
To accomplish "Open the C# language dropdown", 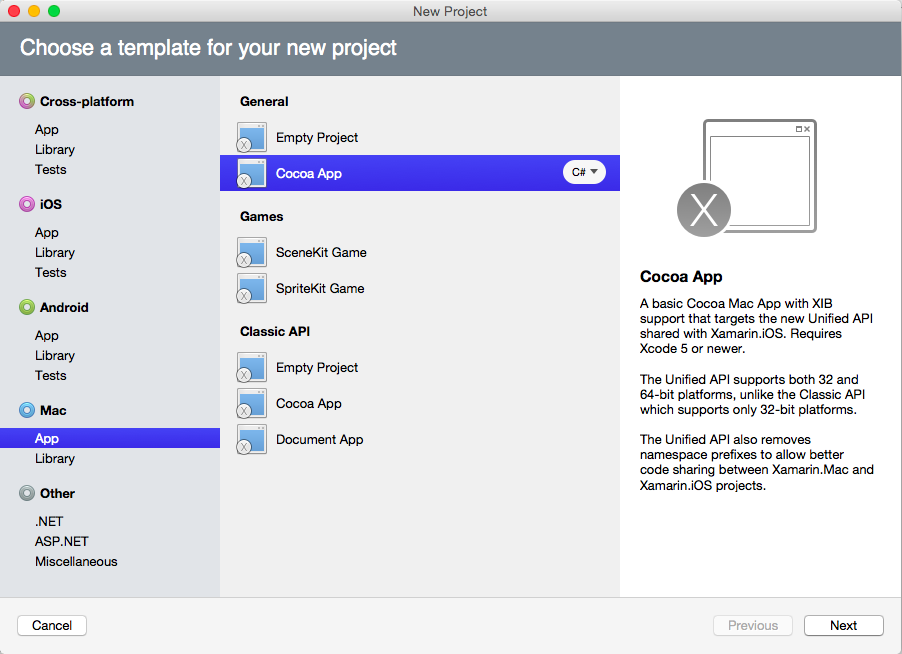I will [583, 172].
